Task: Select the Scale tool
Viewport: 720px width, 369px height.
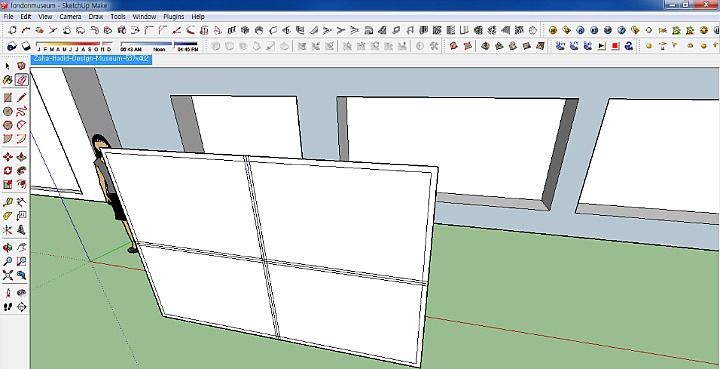Action: (8, 184)
